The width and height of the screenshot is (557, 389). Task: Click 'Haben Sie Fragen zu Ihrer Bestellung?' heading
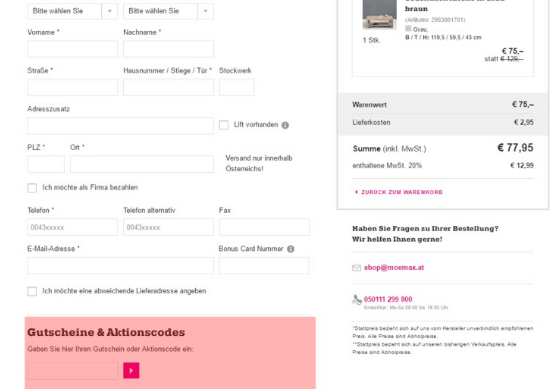[x=425, y=228]
